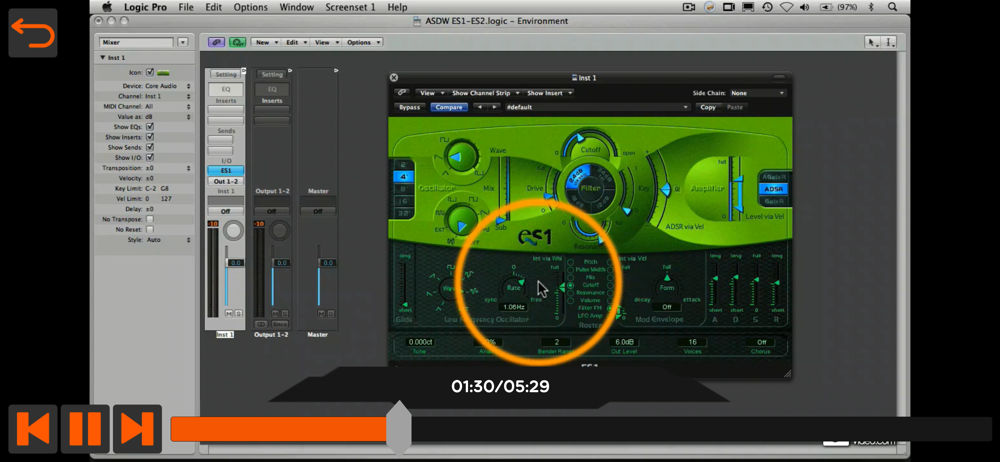
Task: Select the Cutoff router radio button
Action: click(x=571, y=285)
